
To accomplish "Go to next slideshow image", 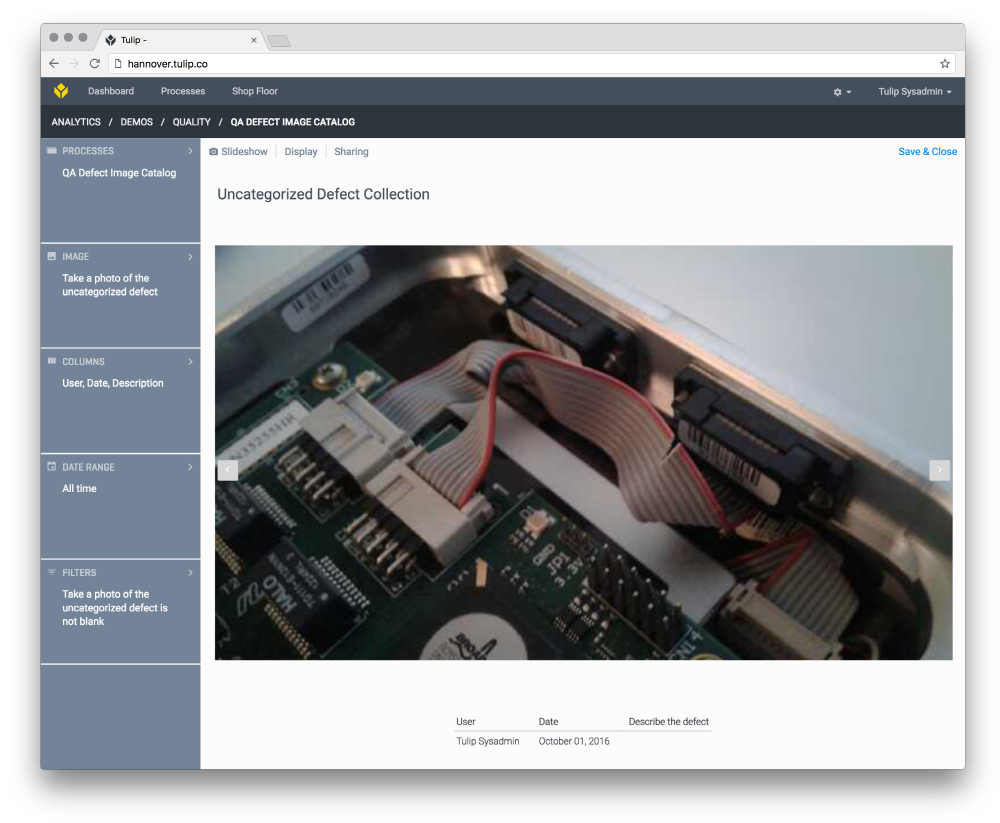I will click(x=939, y=470).
